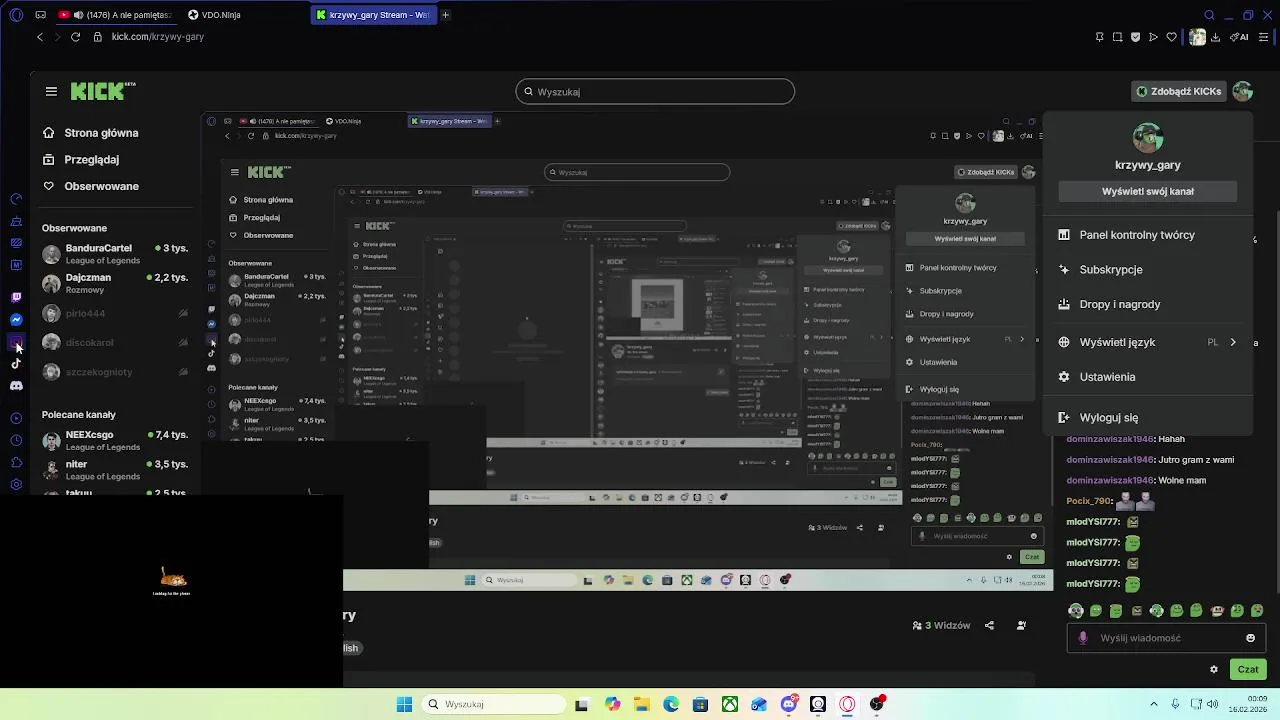Open Przeglądaj in sidebar

80,159
